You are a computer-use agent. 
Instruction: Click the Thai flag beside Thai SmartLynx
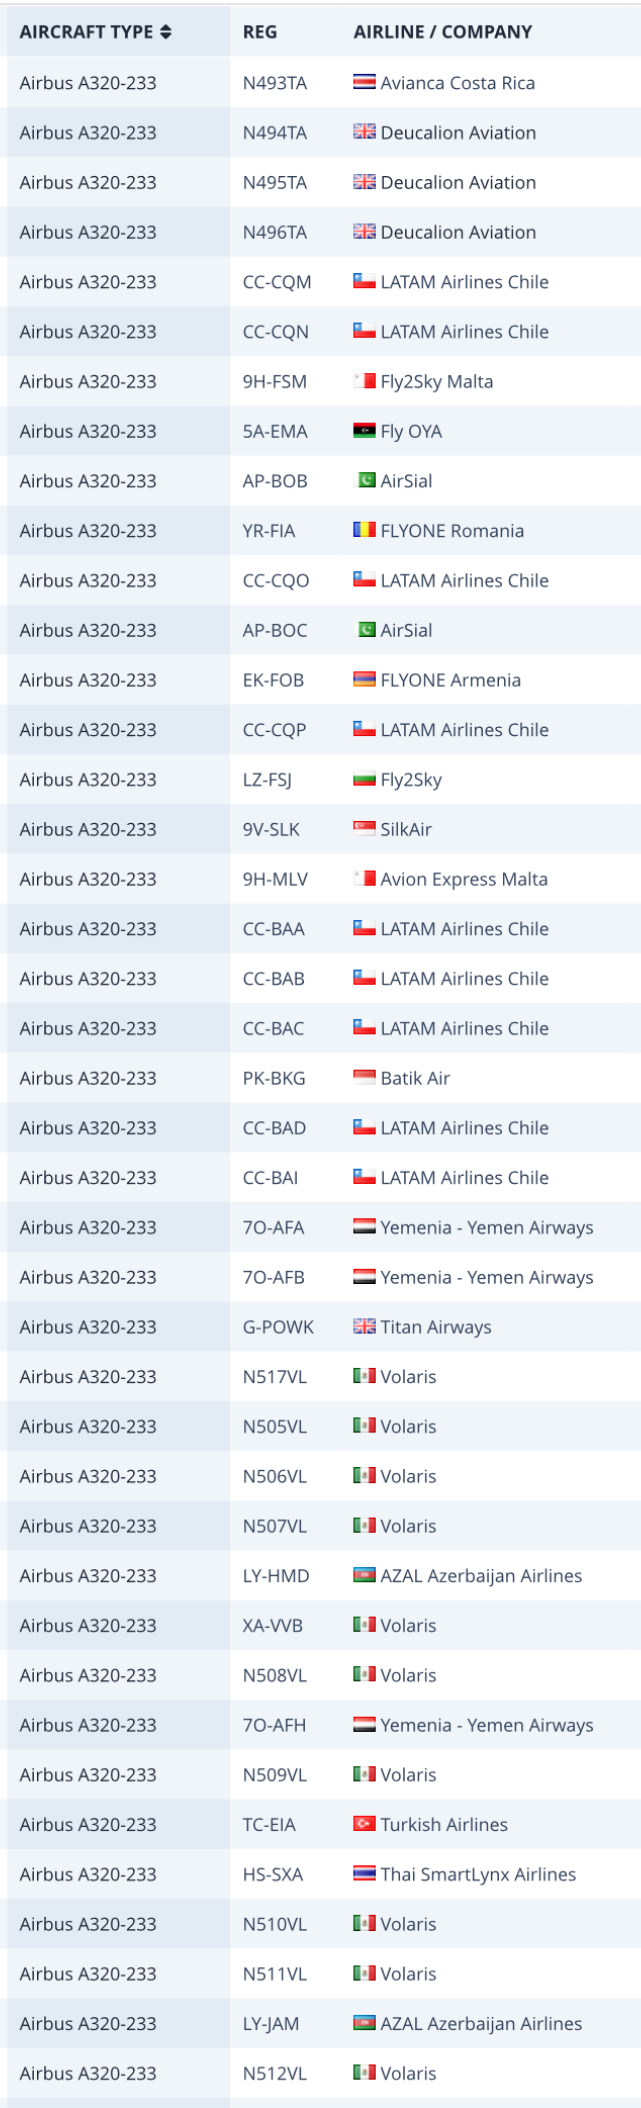364,1874
